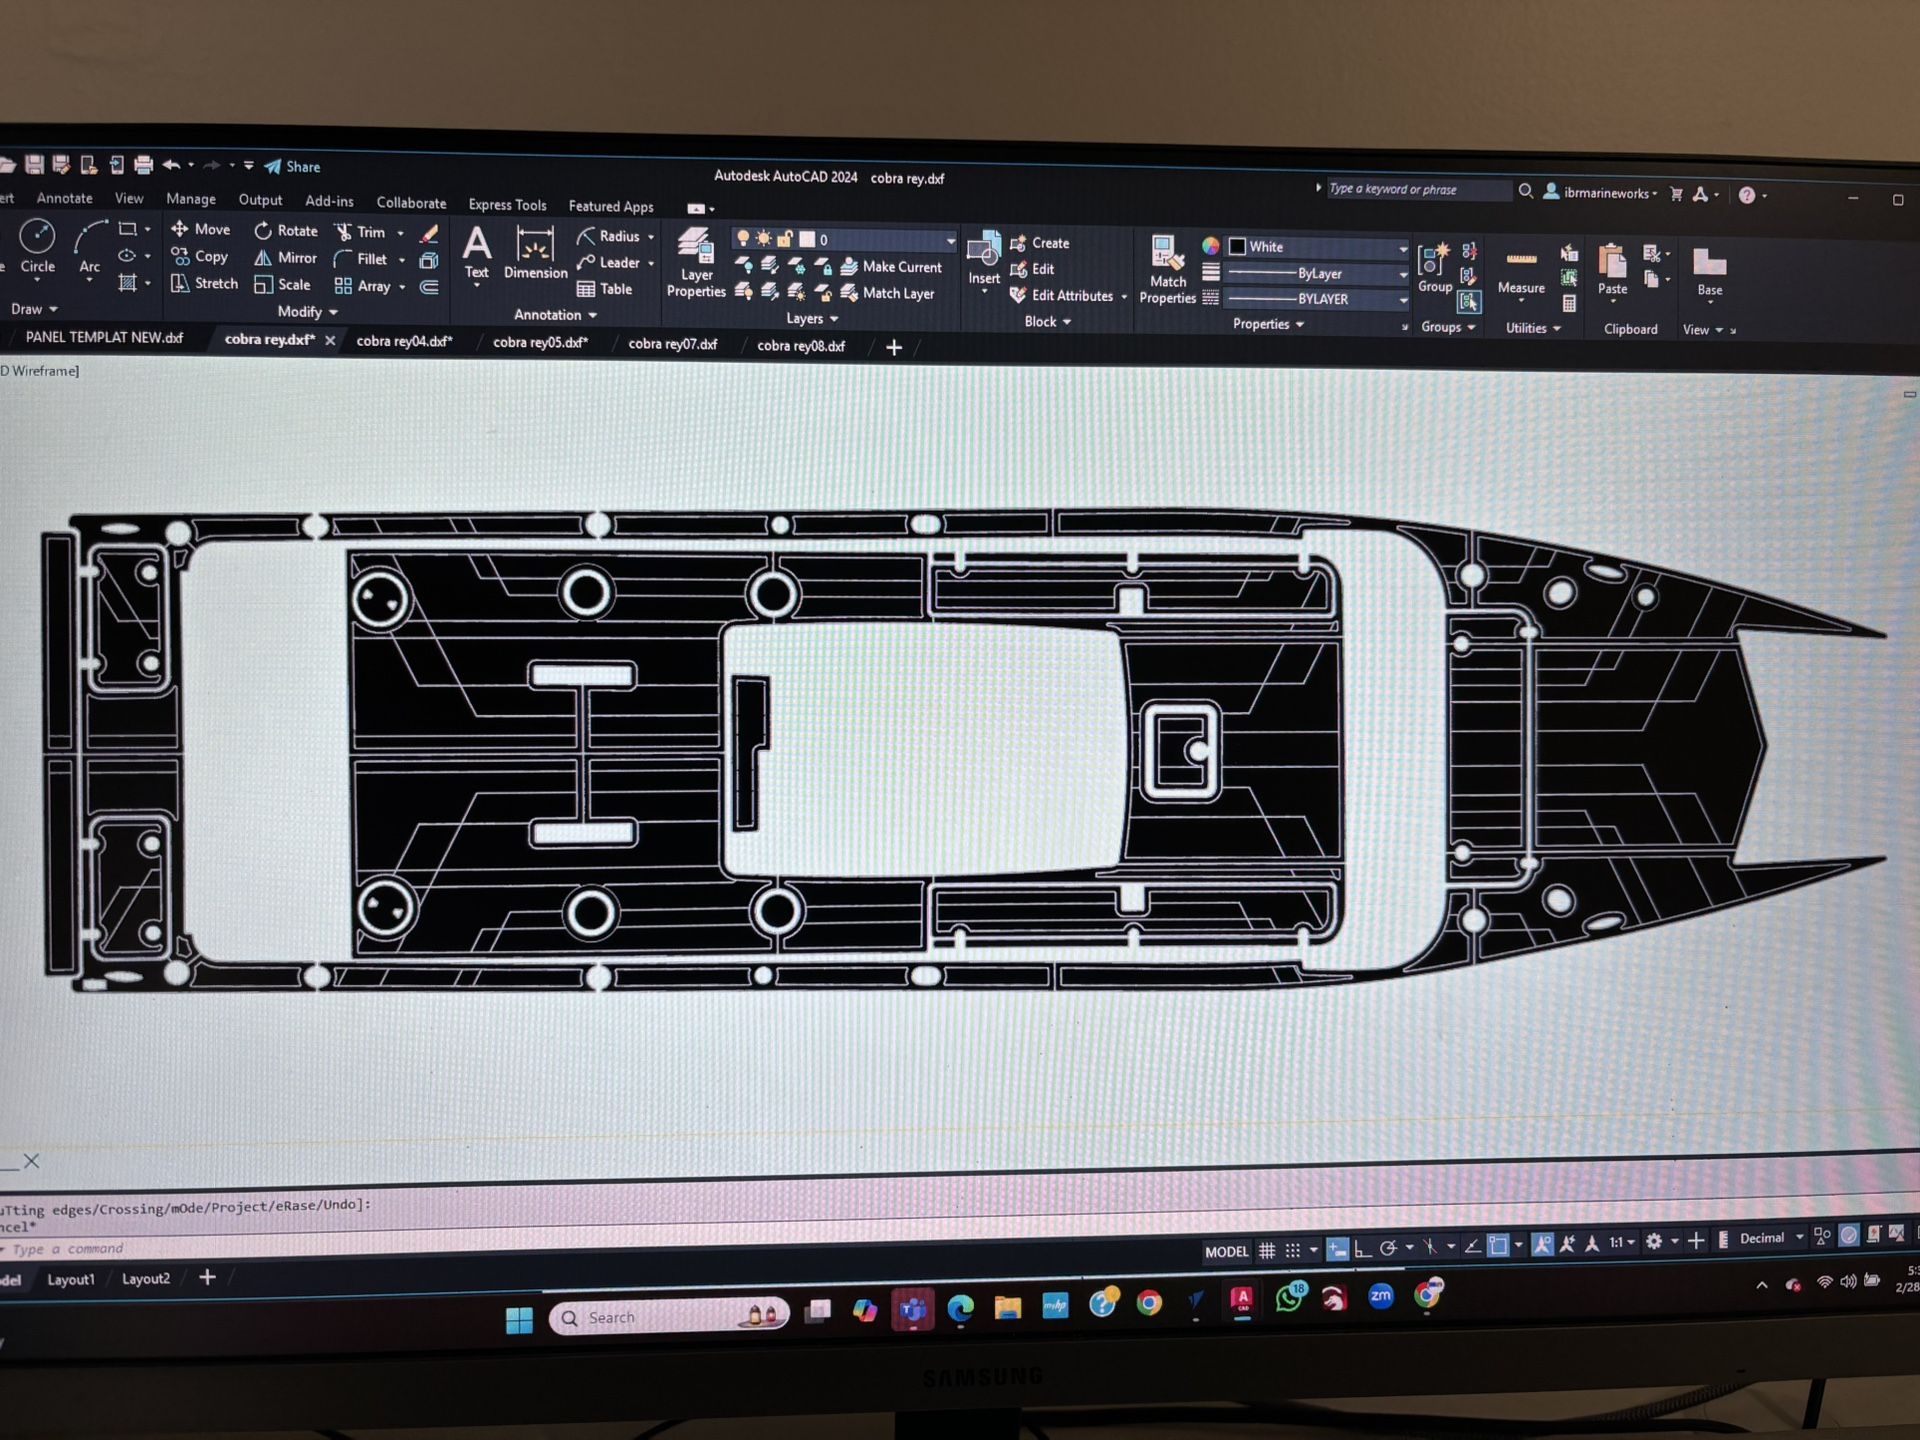Click the Erase tool icon
This screenshot has height=1440, width=1920.
tap(429, 234)
